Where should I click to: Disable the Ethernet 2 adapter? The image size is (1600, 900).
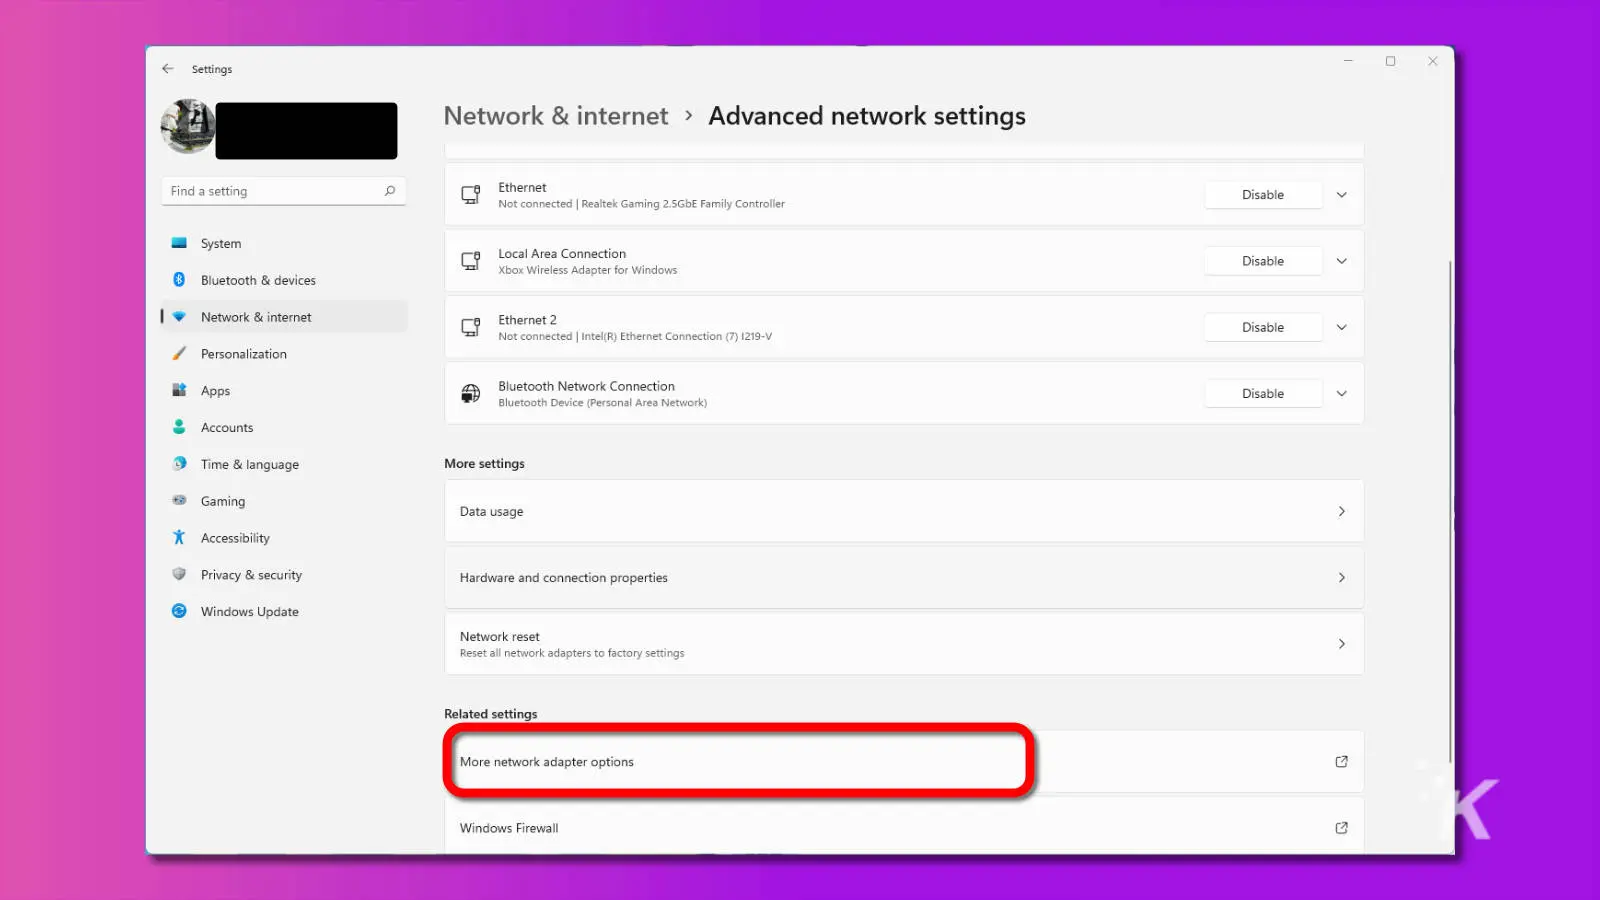coord(1263,327)
